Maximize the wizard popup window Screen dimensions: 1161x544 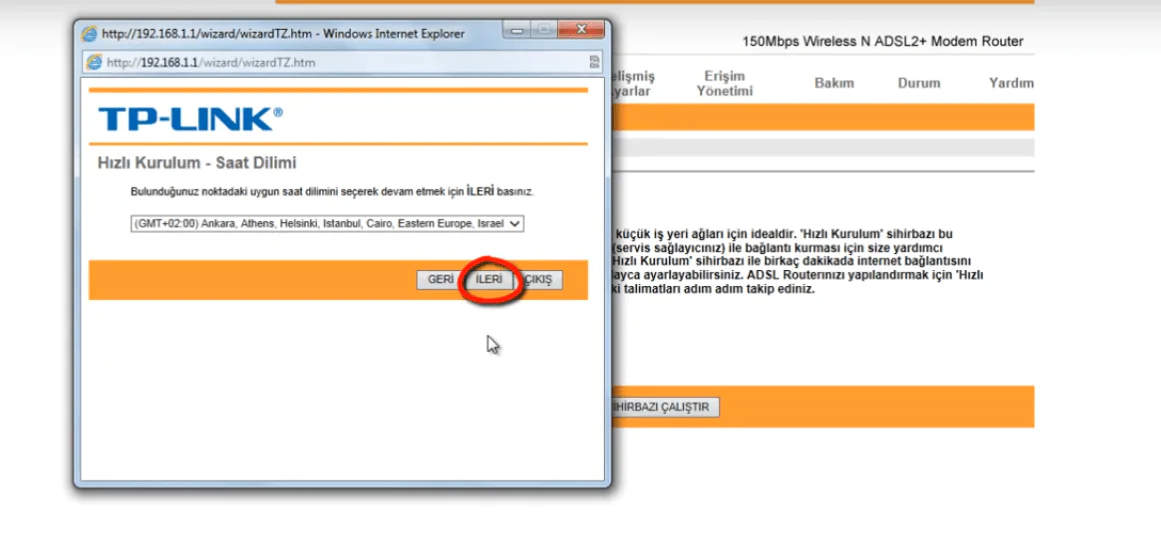pyautogui.click(x=545, y=33)
